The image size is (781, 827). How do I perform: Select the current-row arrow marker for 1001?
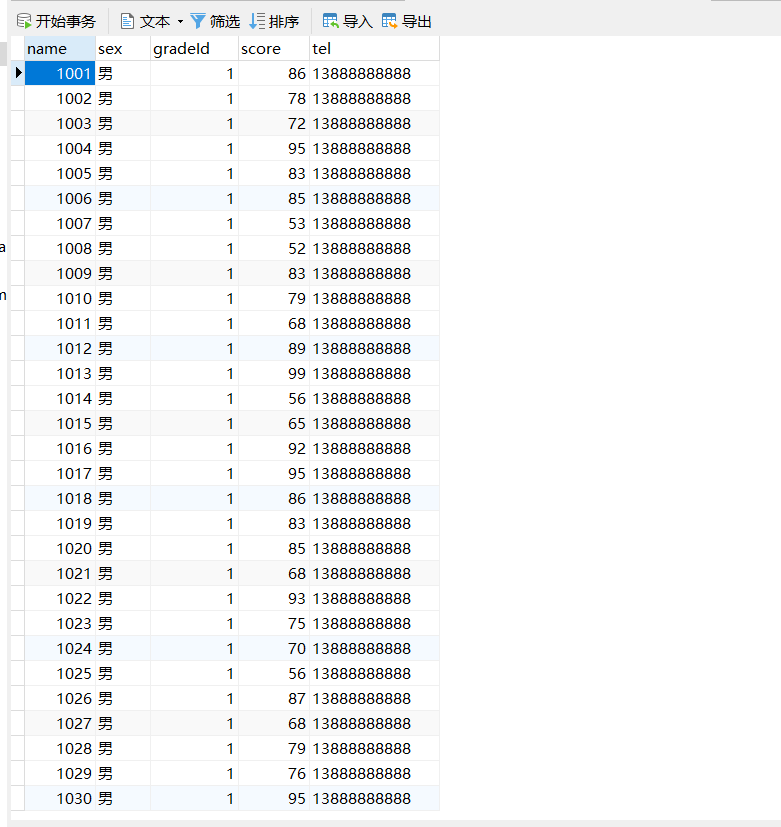(18, 73)
